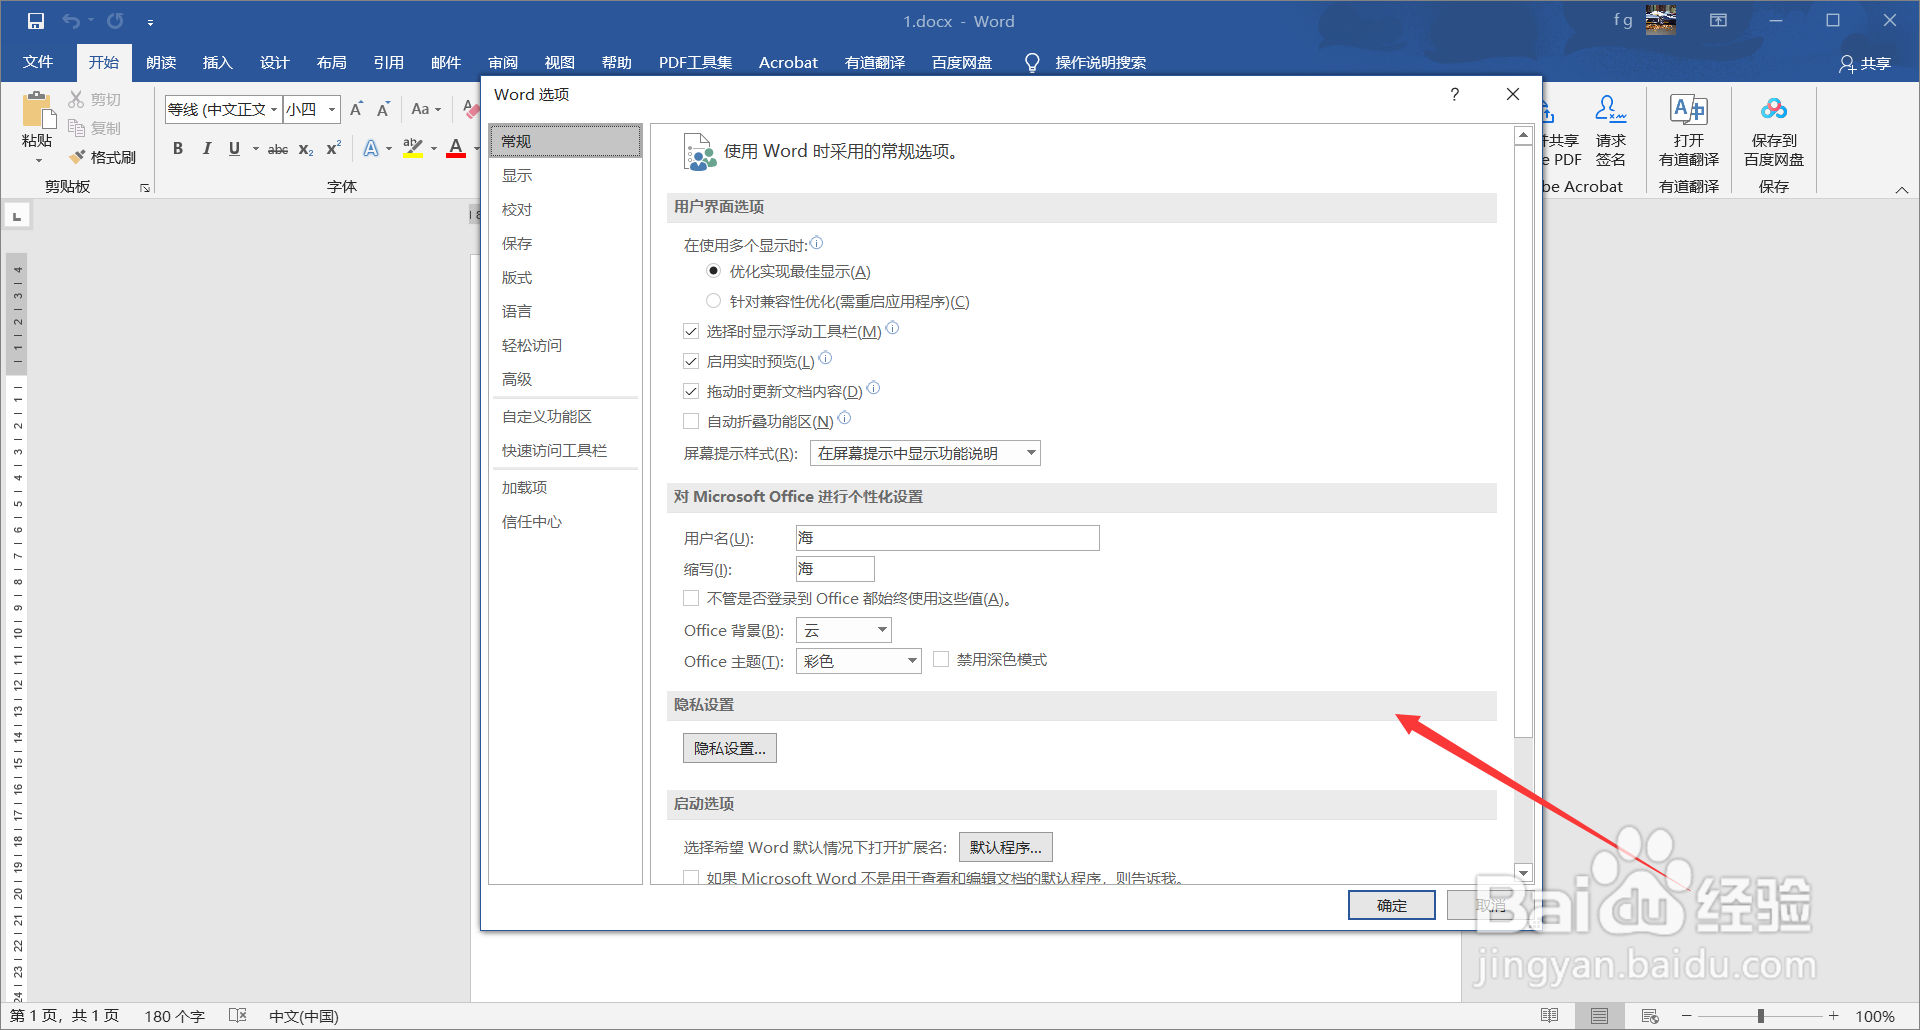
Task: Switch to Print Layout view in status bar
Action: (x=1599, y=1016)
